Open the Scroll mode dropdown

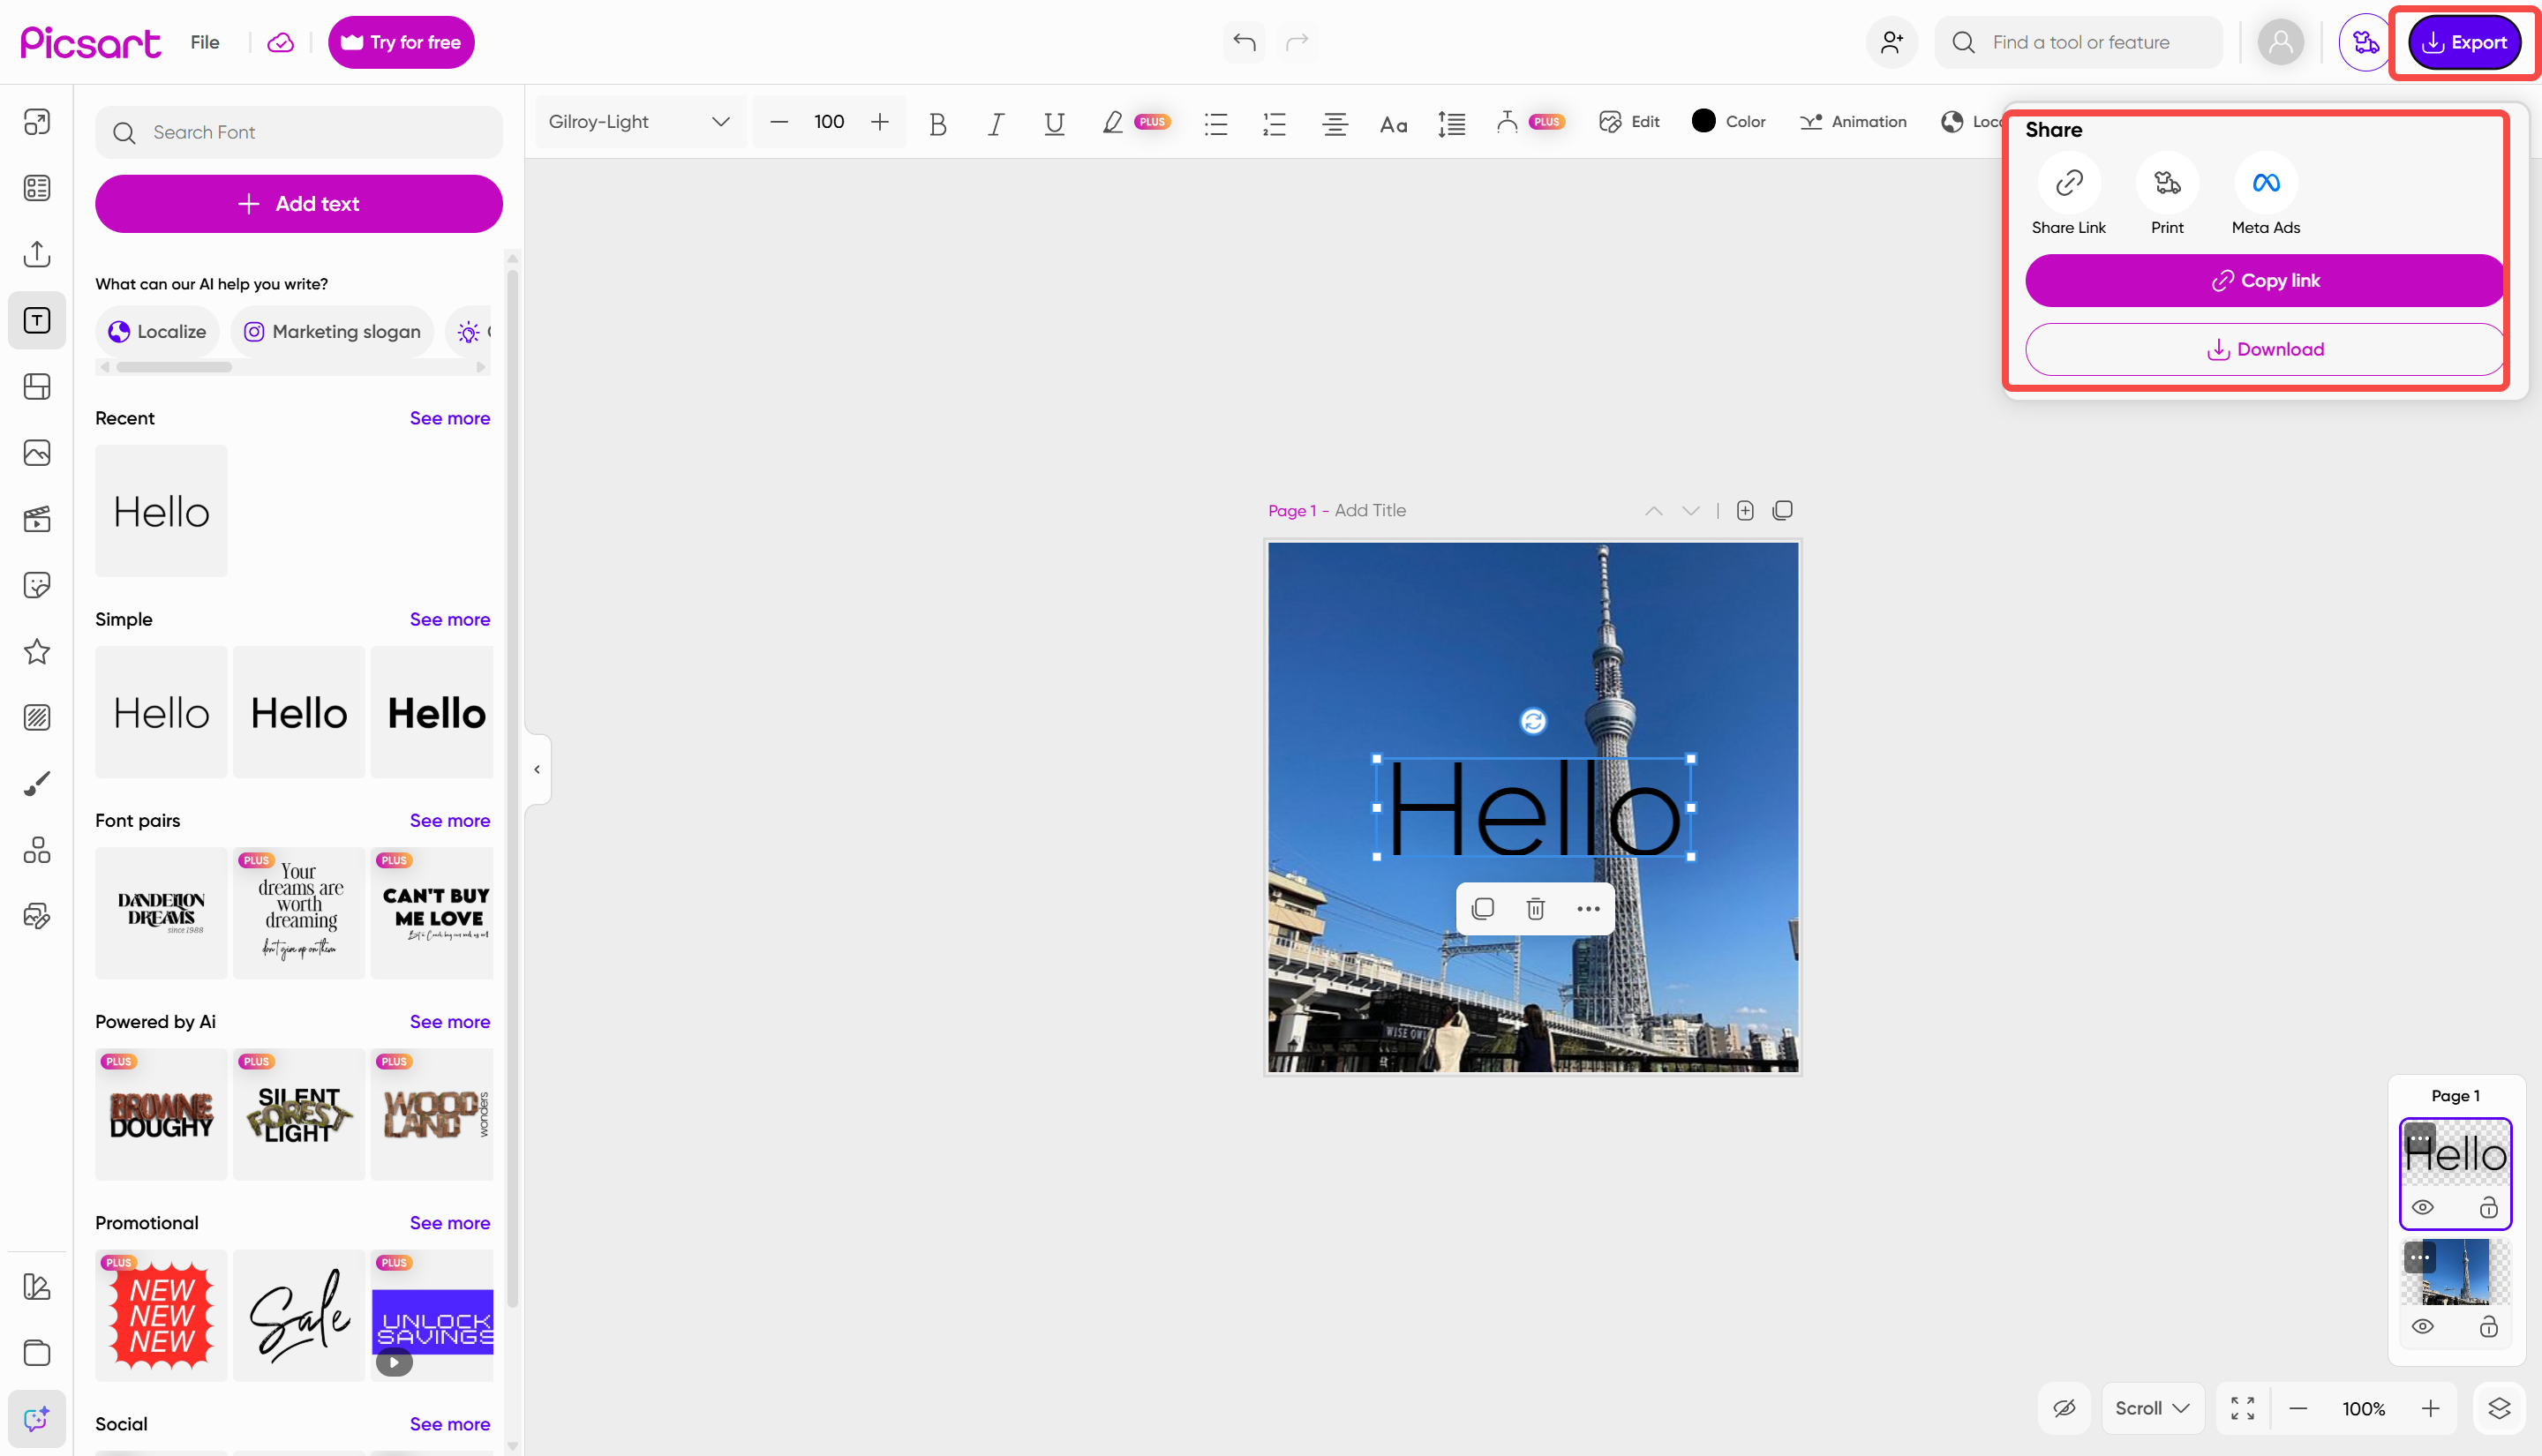click(2152, 1408)
